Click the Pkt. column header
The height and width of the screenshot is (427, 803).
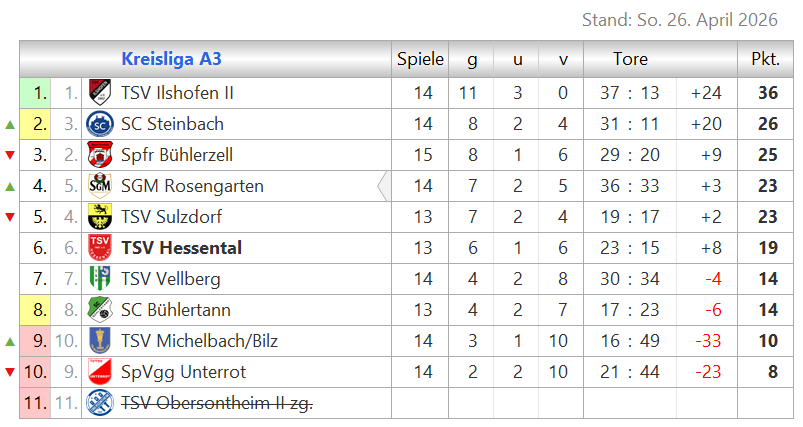pyautogui.click(x=765, y=59)
